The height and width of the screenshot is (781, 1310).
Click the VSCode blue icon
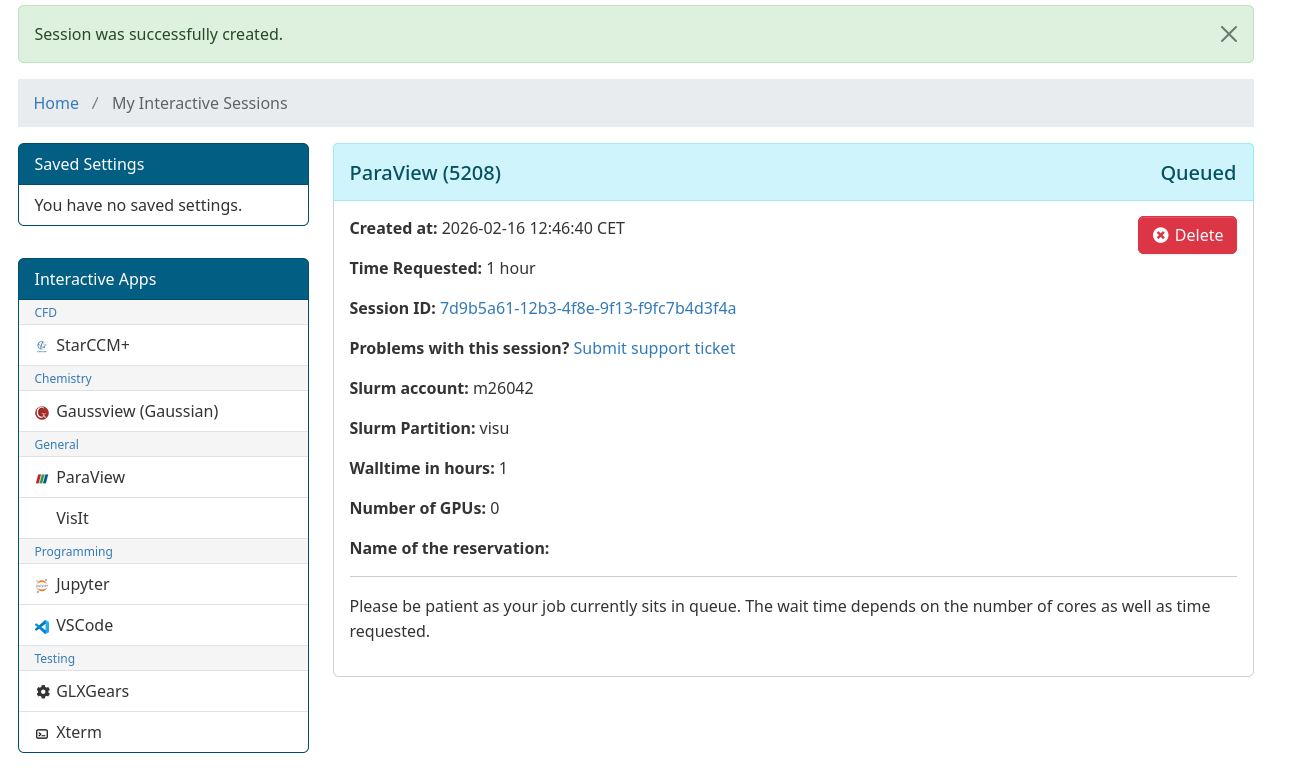pos(42,626)
